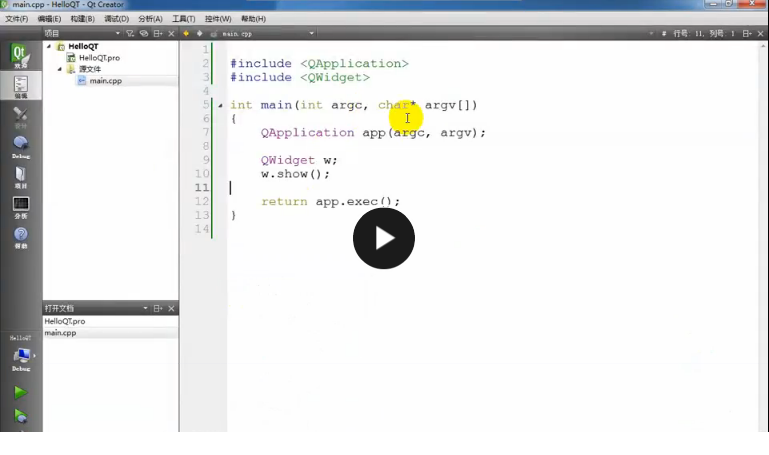Collapse the HelloQT project tree node

(49, 46)
